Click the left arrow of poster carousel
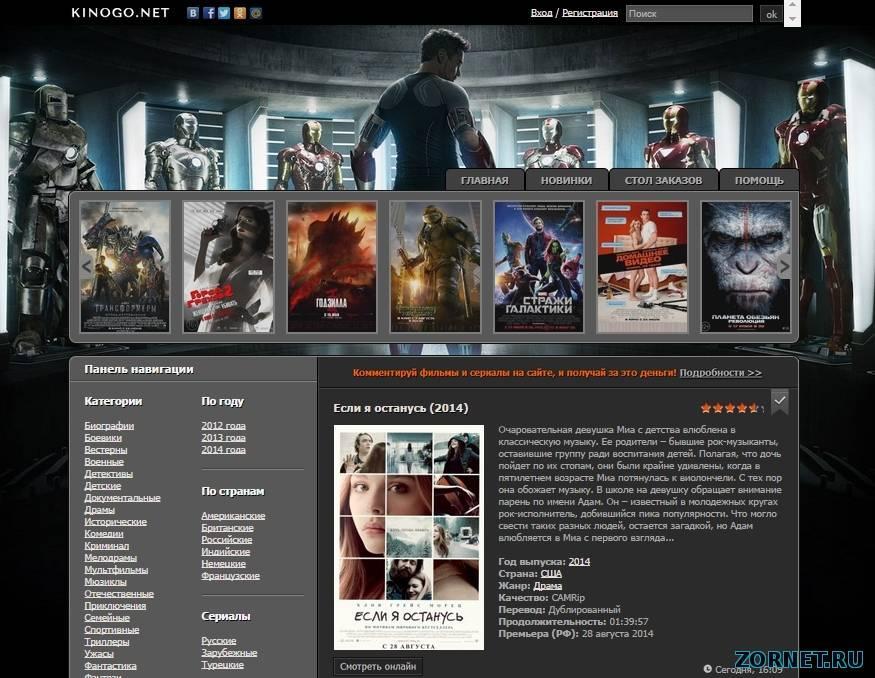Screen dimensions: 875x678 [86, 266]
